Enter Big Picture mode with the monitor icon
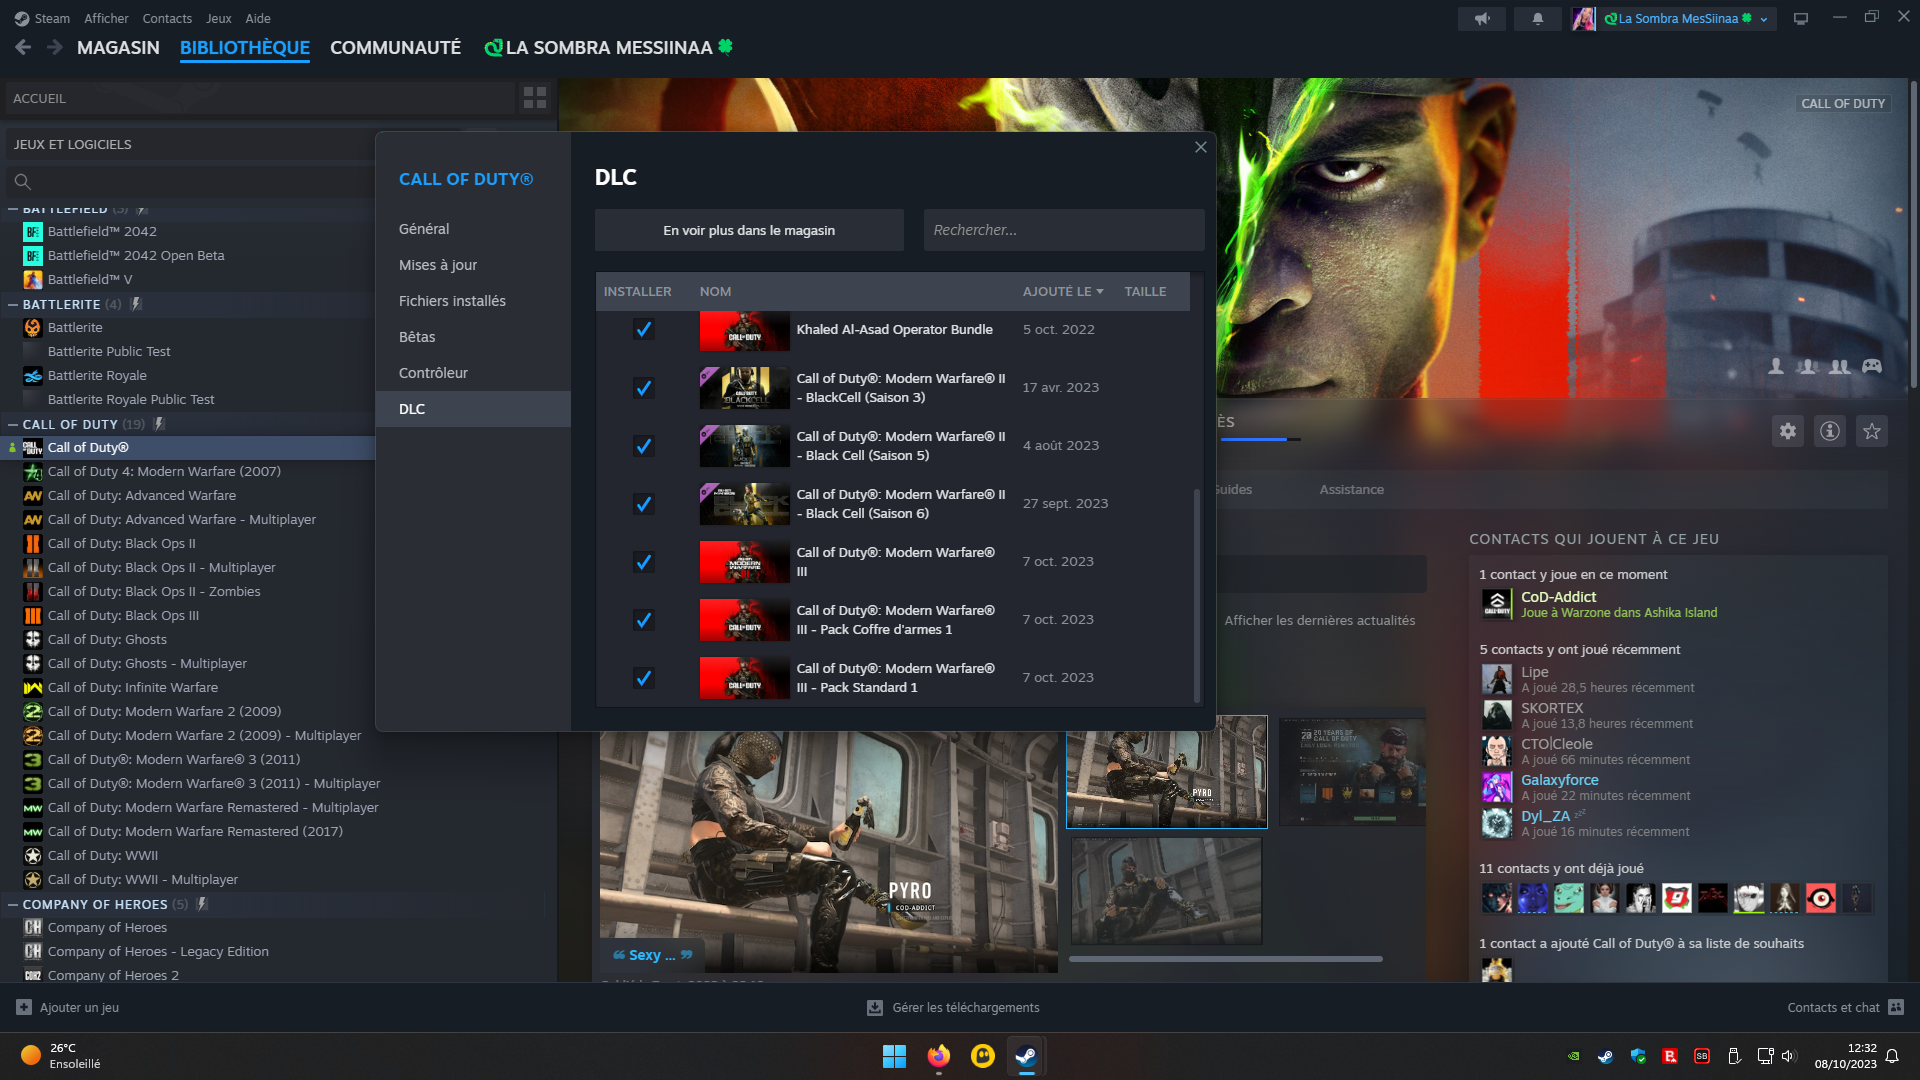Image resolution: width=1920 pixels, height=1080 pixels. click(1802, 18)
